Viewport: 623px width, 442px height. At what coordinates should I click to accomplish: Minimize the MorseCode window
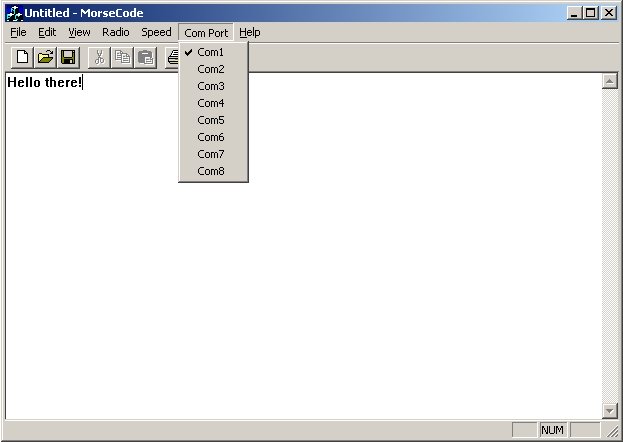tap(574, 13)
